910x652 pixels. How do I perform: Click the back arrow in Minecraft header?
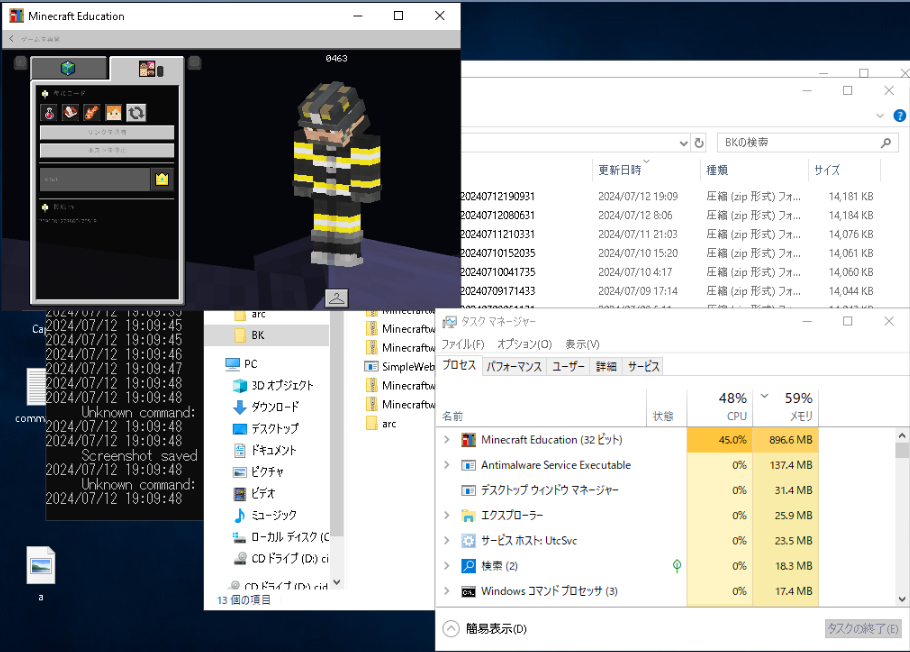pos(11,39)
